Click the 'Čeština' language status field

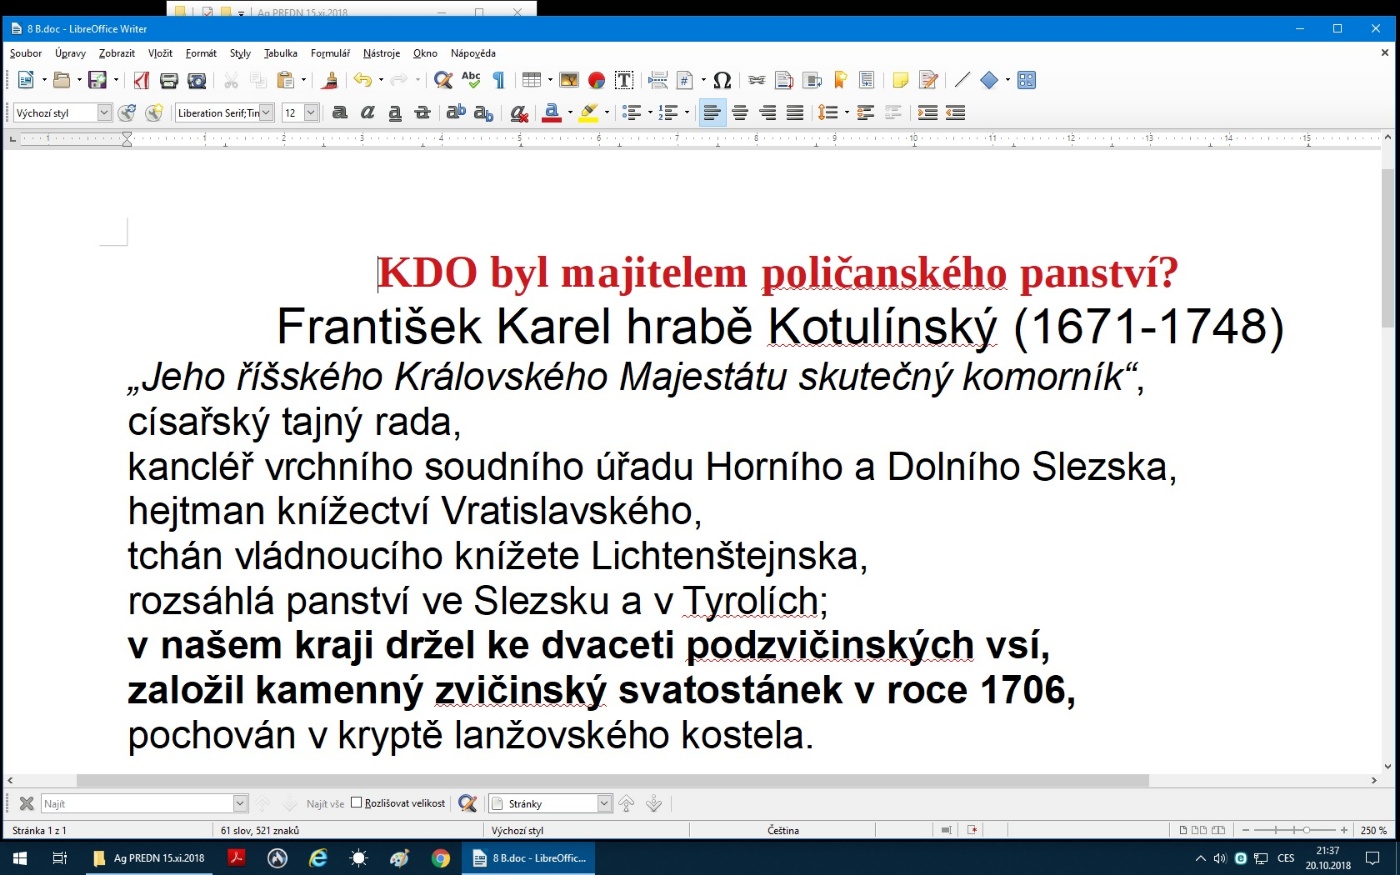(x=783, y=830)
